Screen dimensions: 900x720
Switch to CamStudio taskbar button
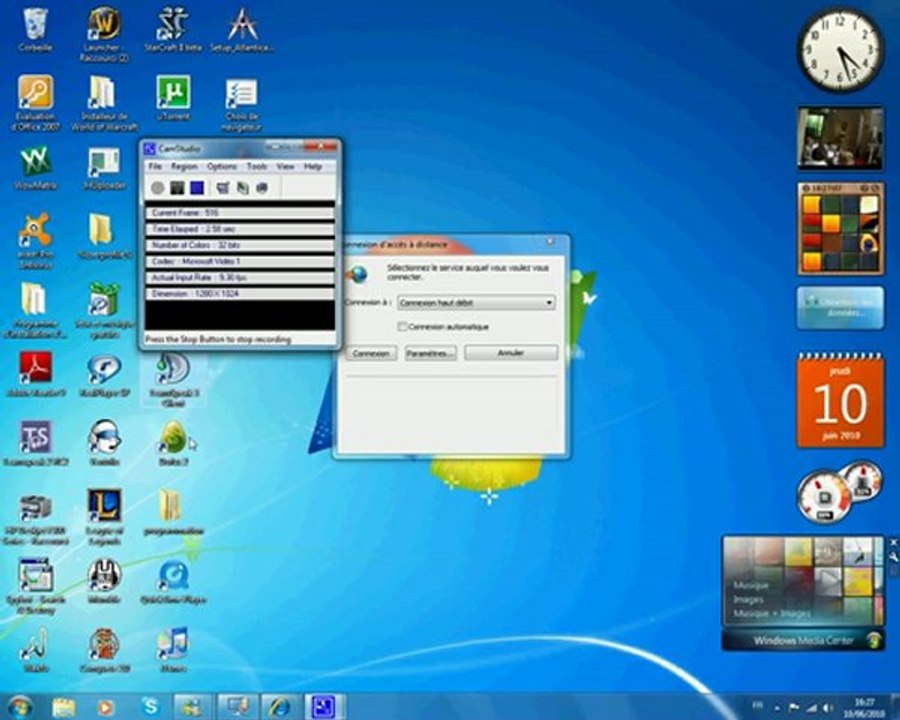[324, 707]
